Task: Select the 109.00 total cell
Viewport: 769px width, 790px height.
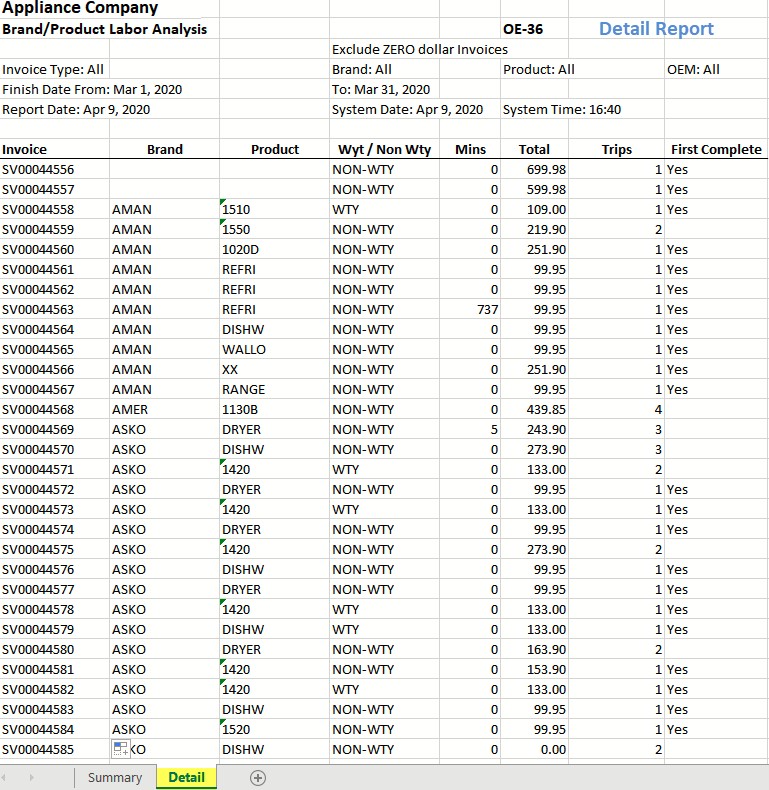Action: [x=534, y=209]
